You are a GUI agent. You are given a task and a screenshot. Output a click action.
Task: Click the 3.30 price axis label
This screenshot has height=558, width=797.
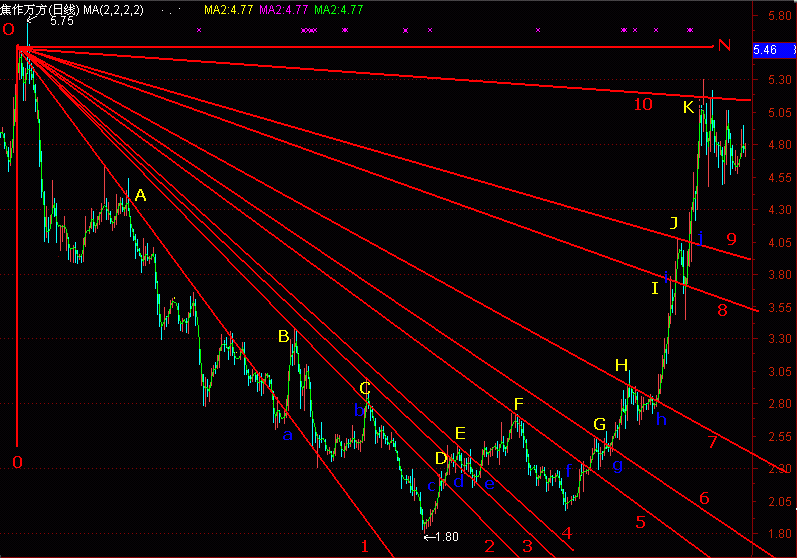tap(780, 338)
